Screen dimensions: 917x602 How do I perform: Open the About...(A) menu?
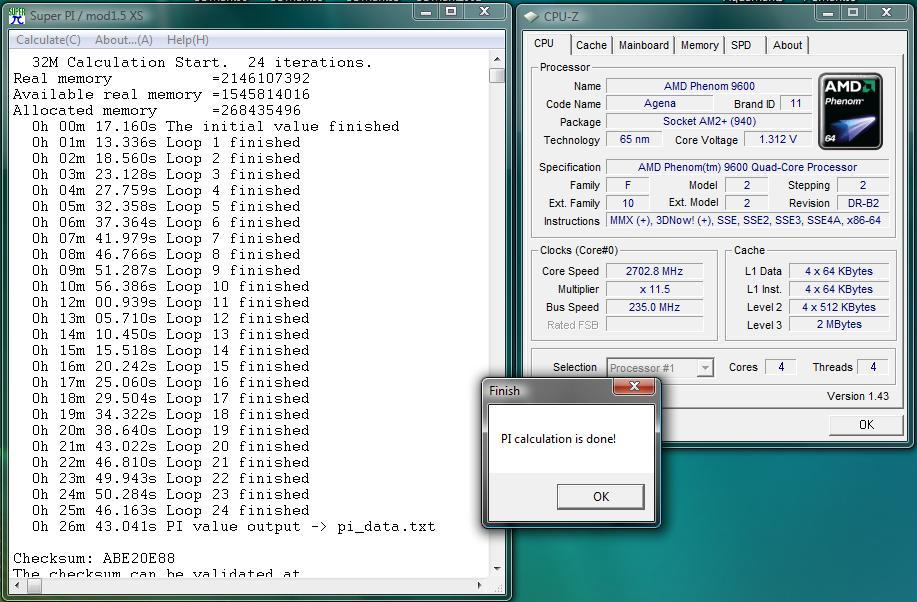pos(123,40)
